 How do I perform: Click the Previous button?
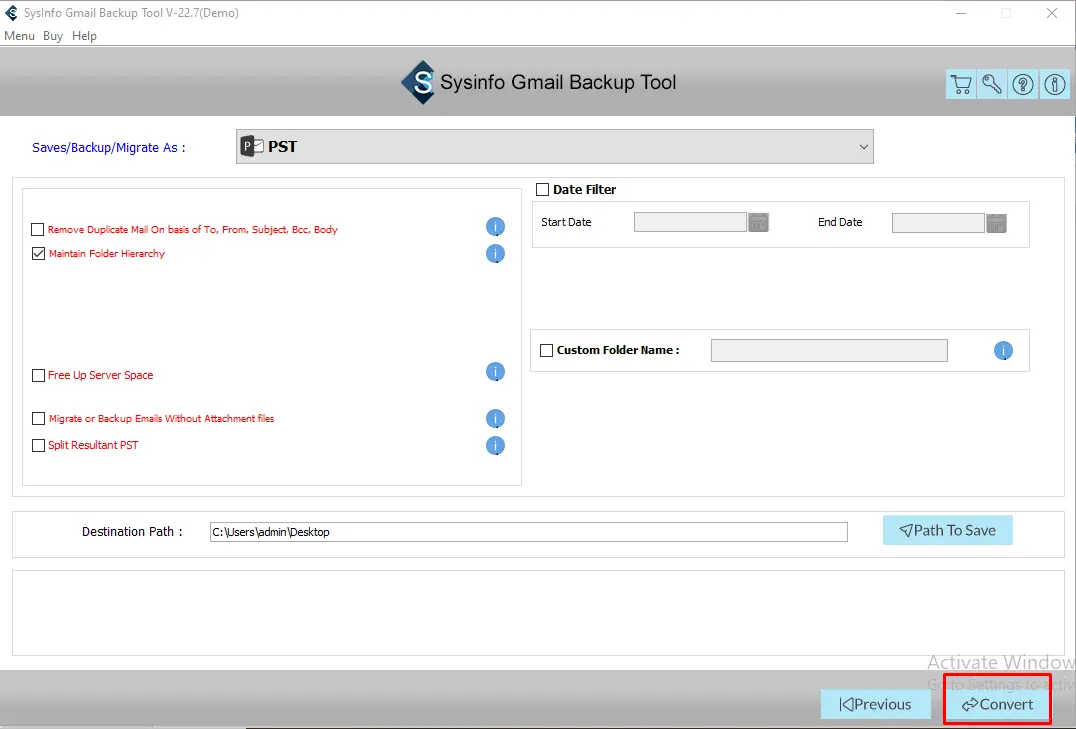(x=876, y=704)
